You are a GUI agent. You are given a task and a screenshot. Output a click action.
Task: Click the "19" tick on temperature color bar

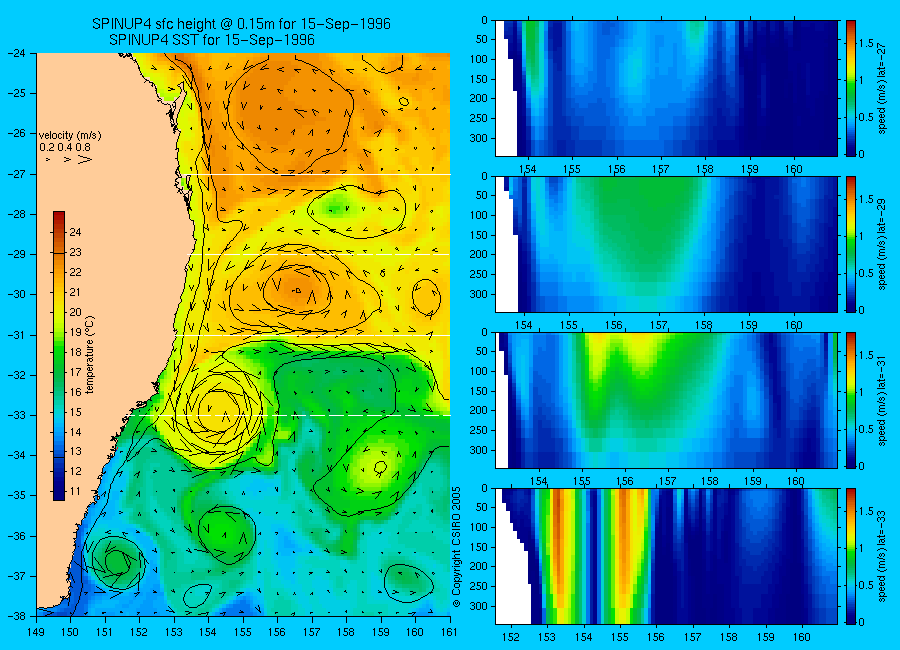(x=75, y=332)
